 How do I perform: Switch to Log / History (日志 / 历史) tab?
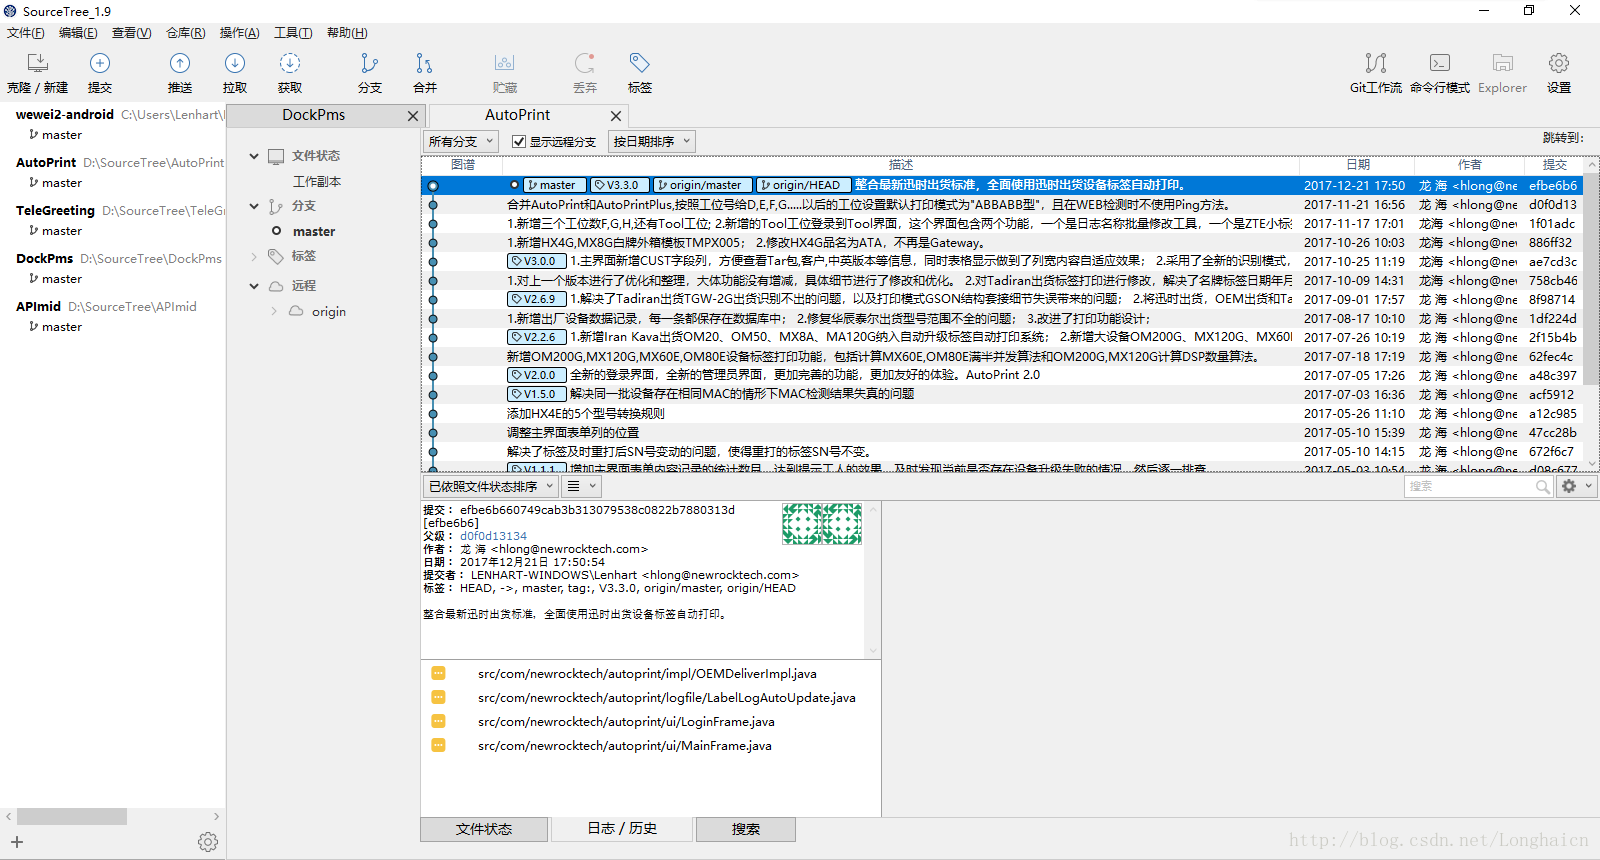point(622,829)
